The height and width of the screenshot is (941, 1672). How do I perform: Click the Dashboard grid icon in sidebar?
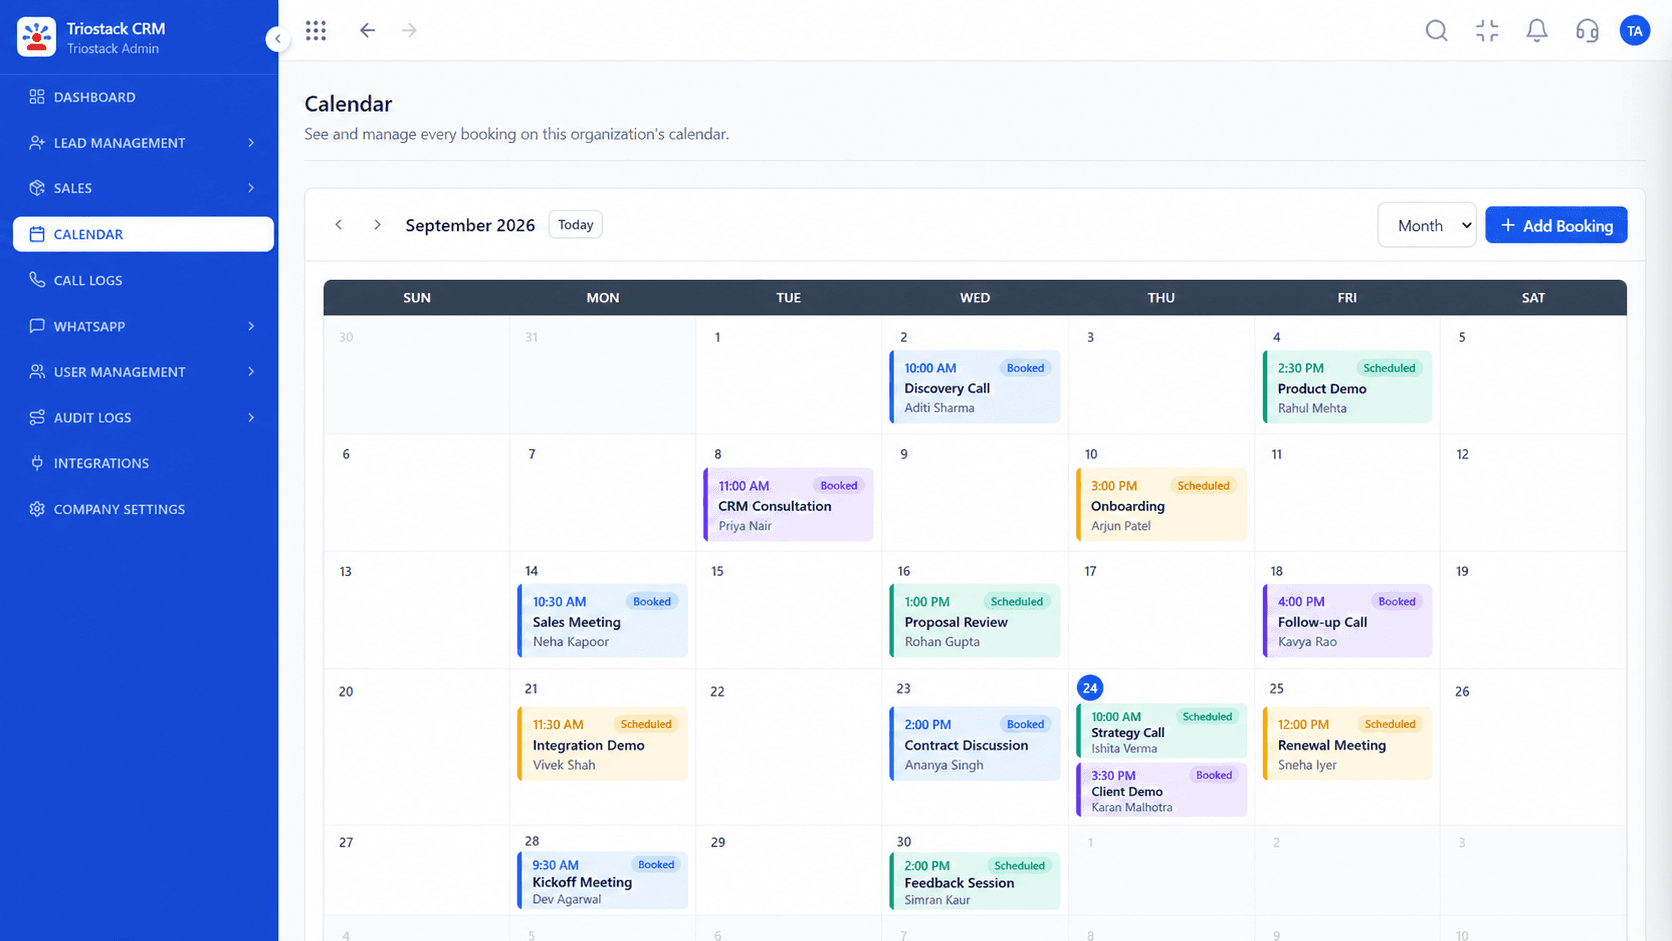pos(37,97)
